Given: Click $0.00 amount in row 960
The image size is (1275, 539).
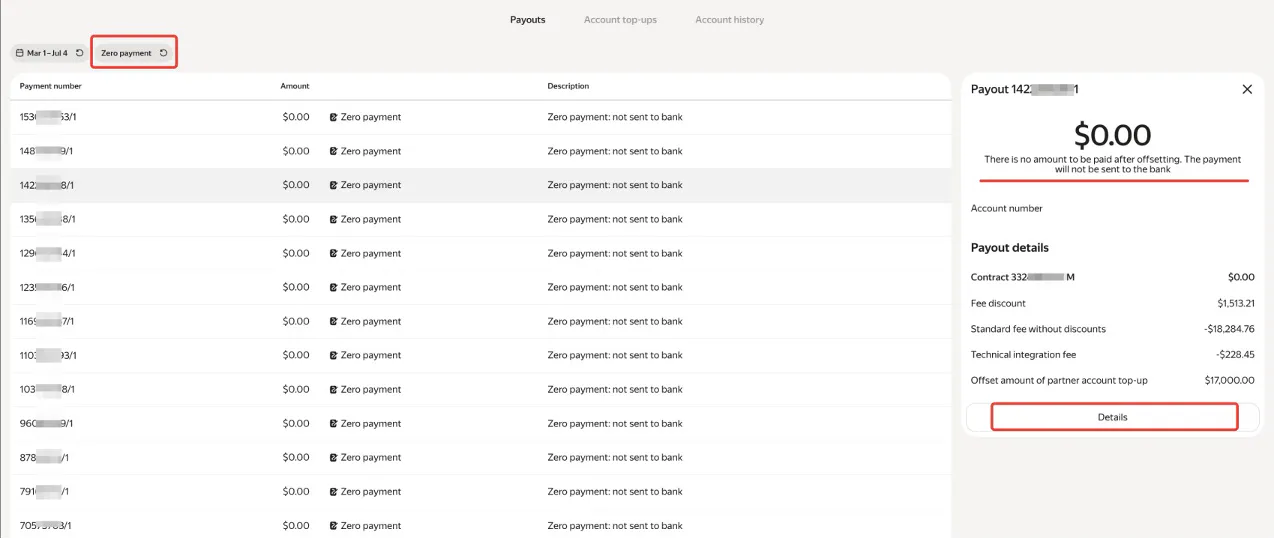Looking at the screenshot, I should click(296, 423).
